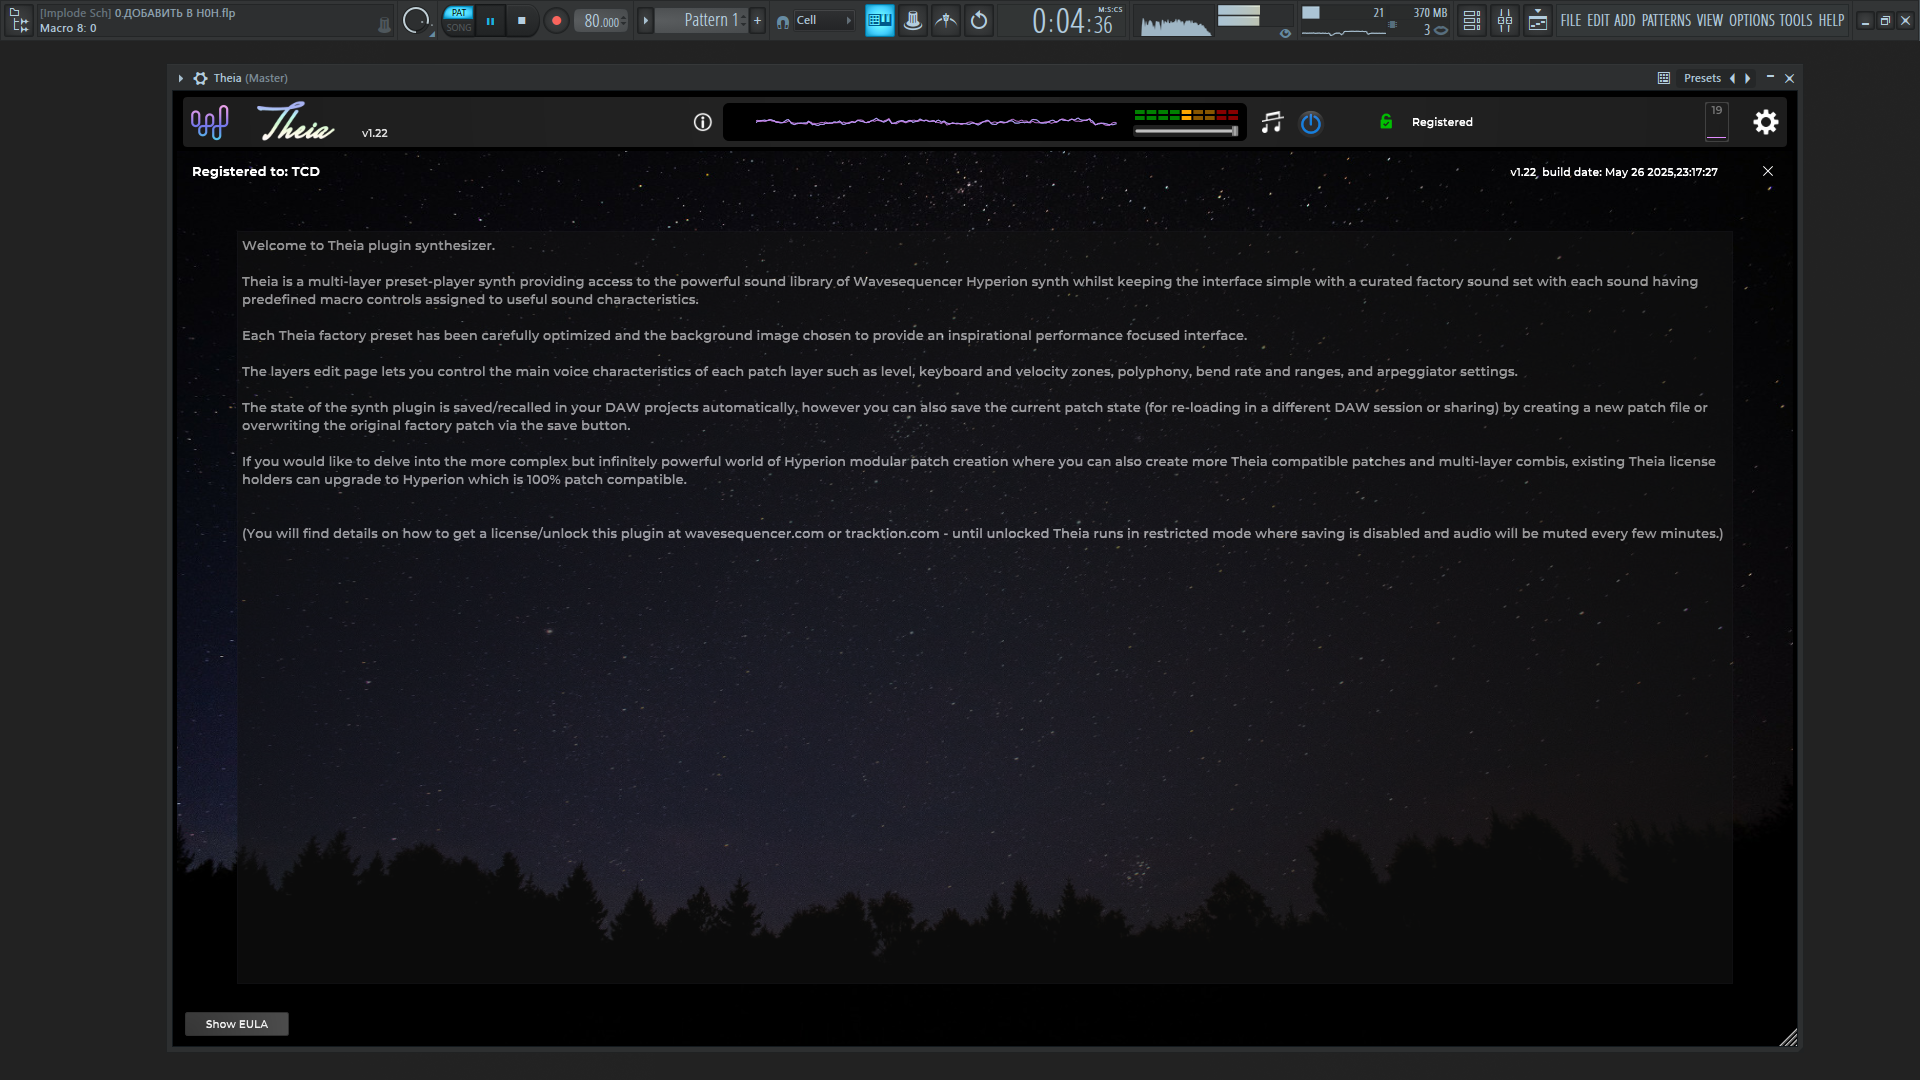
Task: Close the about page with X
Action: click(x=1768, y=171)
